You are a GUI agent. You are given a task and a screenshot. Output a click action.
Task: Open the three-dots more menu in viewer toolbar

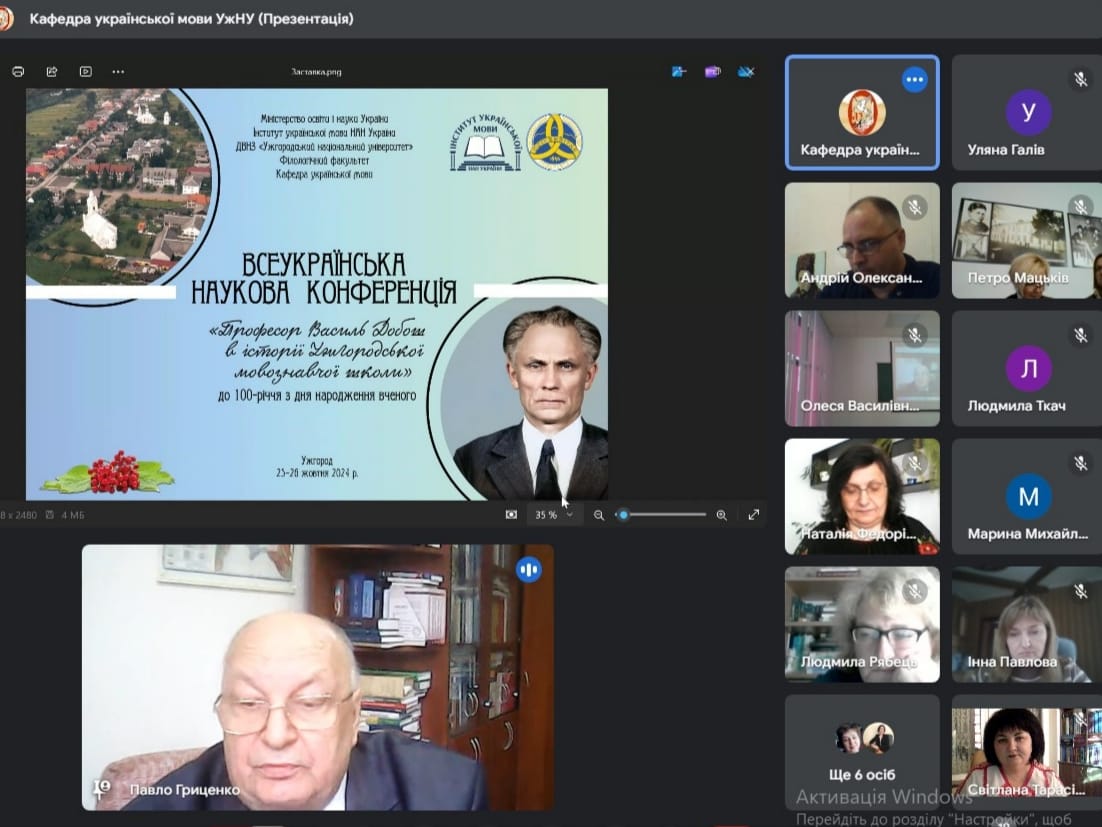point(118,72)
